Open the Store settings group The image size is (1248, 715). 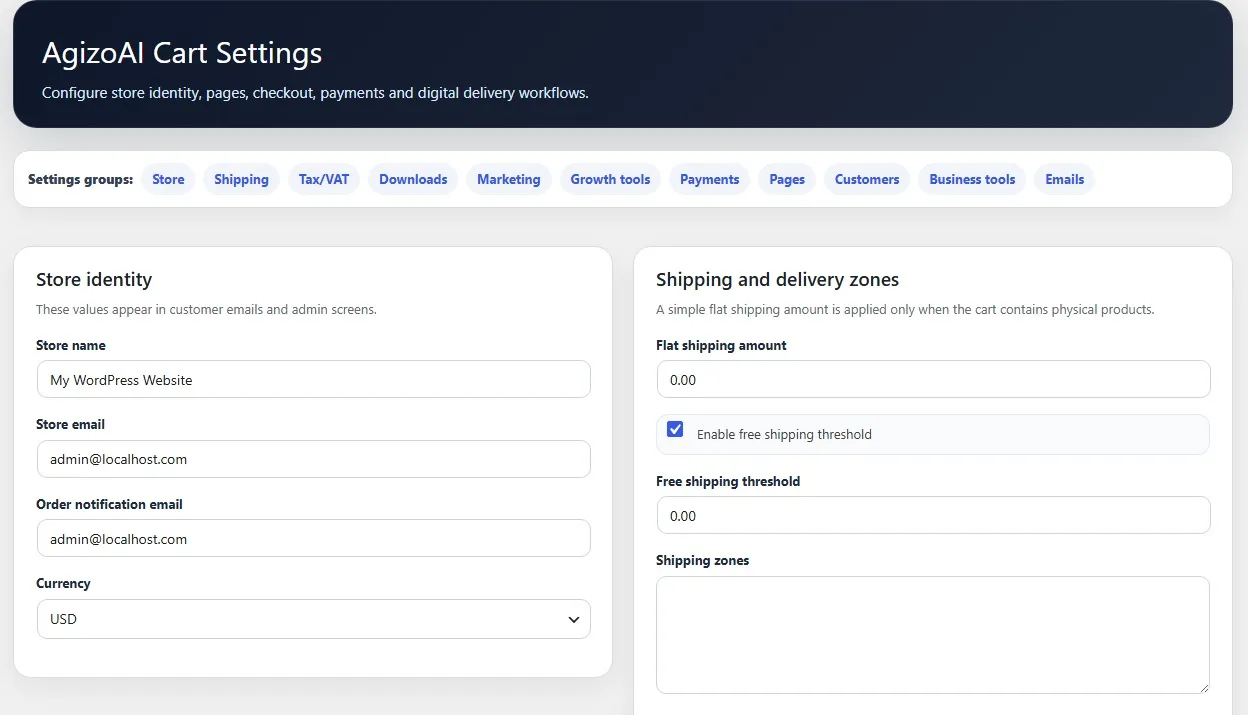pos(168,179)
